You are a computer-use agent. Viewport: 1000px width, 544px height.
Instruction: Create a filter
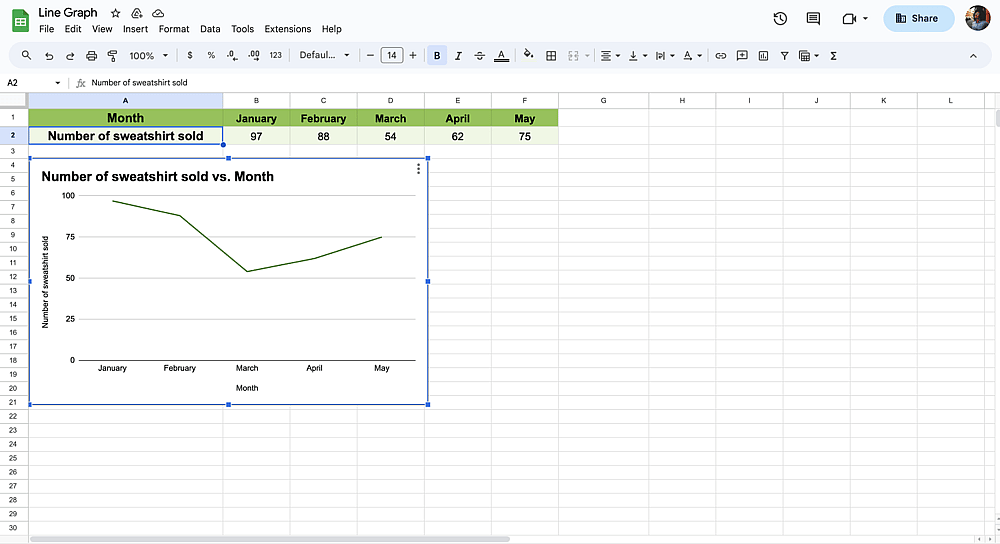pos(784,56)
